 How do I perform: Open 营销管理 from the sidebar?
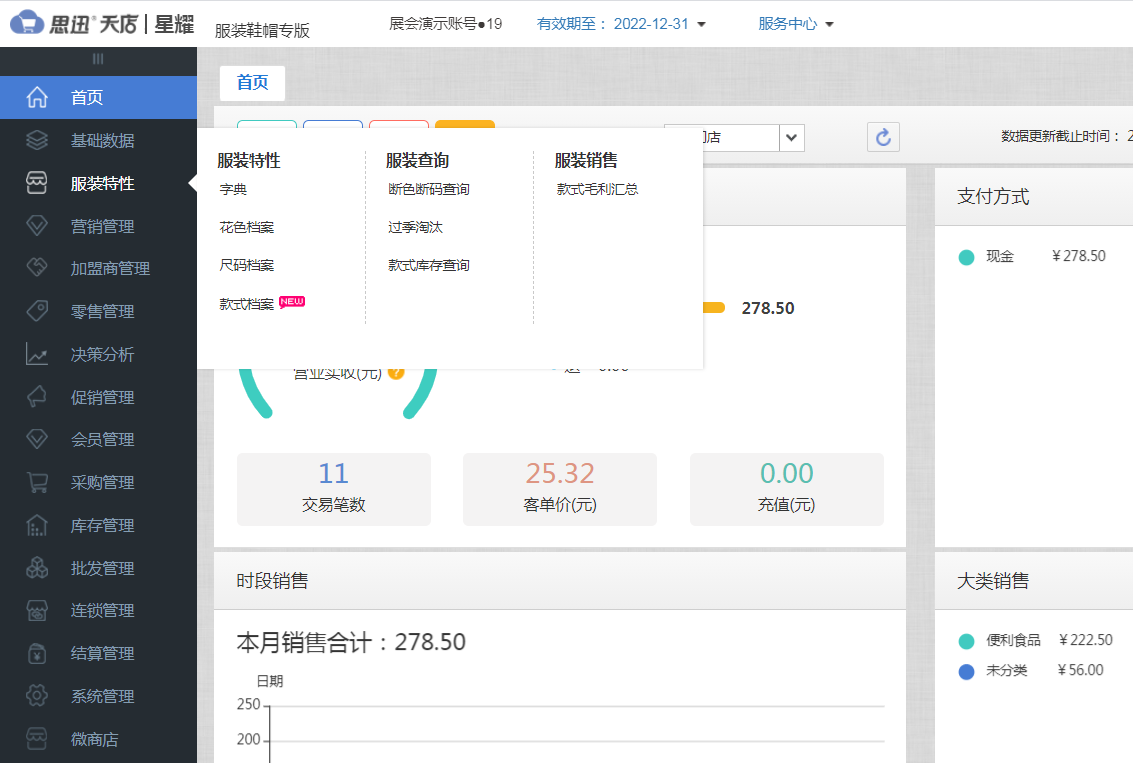[x=37, y=226]
